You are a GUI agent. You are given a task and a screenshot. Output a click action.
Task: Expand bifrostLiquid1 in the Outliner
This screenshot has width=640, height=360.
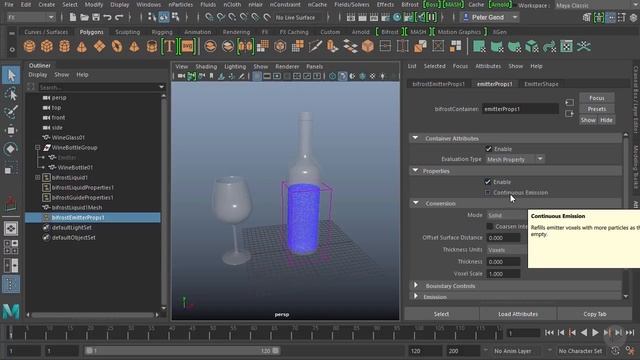pos(38,178)
